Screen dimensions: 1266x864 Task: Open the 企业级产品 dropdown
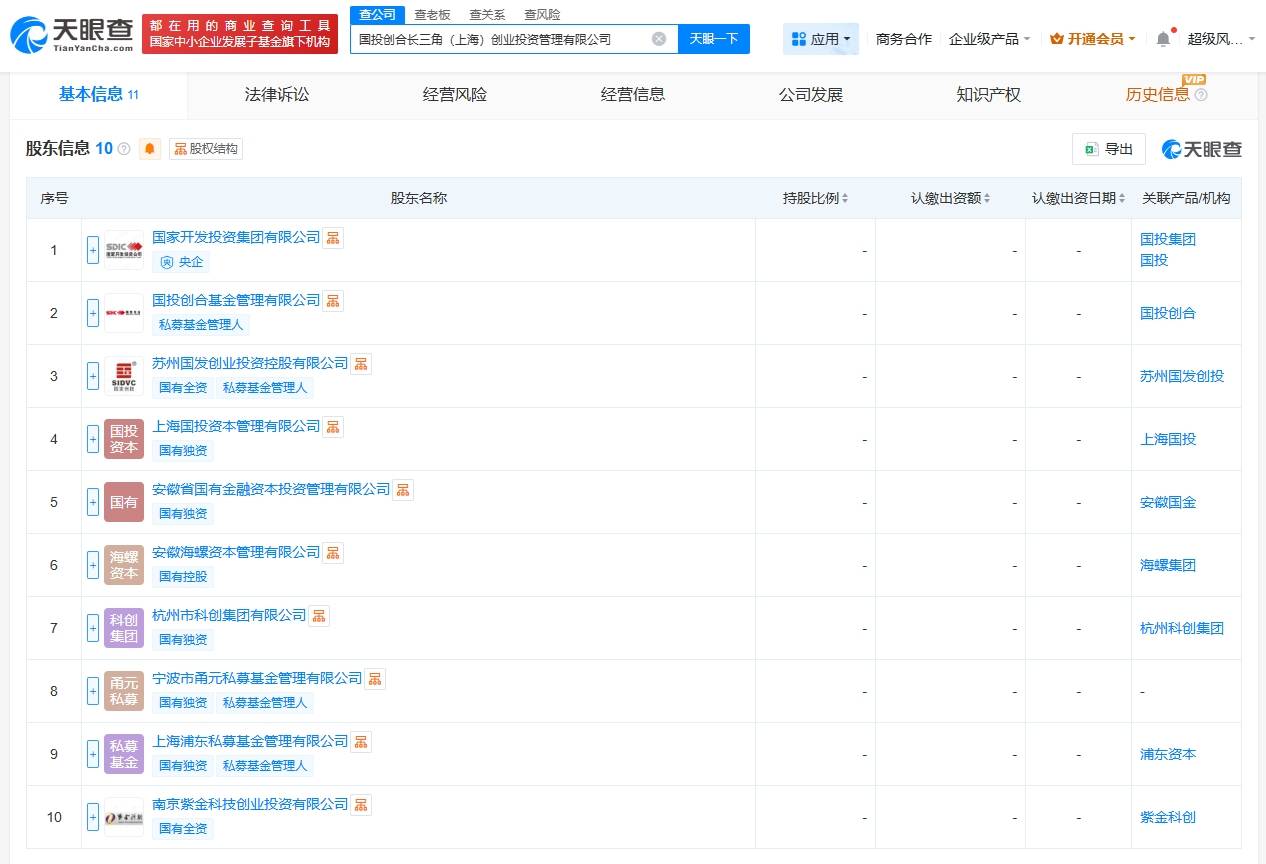click(989, 39)
